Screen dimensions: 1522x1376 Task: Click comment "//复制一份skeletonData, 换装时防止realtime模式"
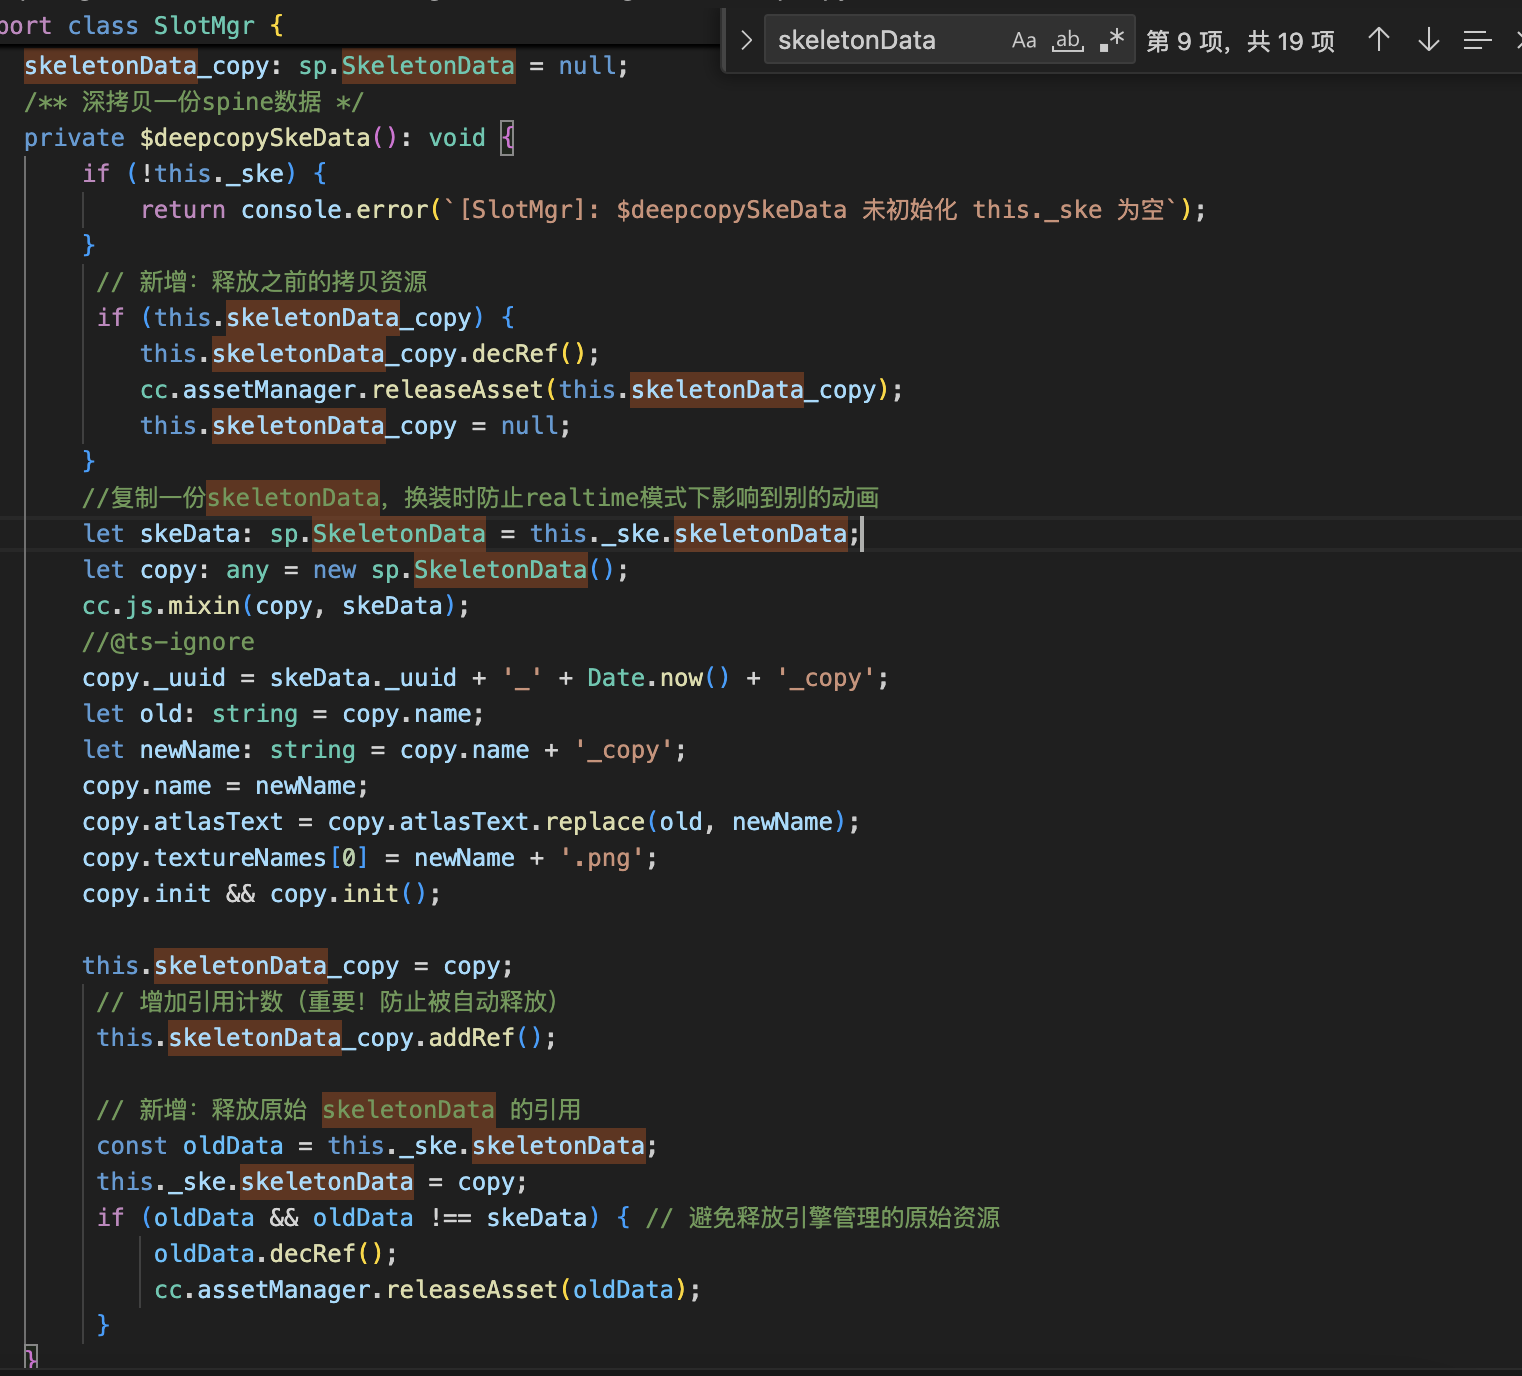(481, 498)
